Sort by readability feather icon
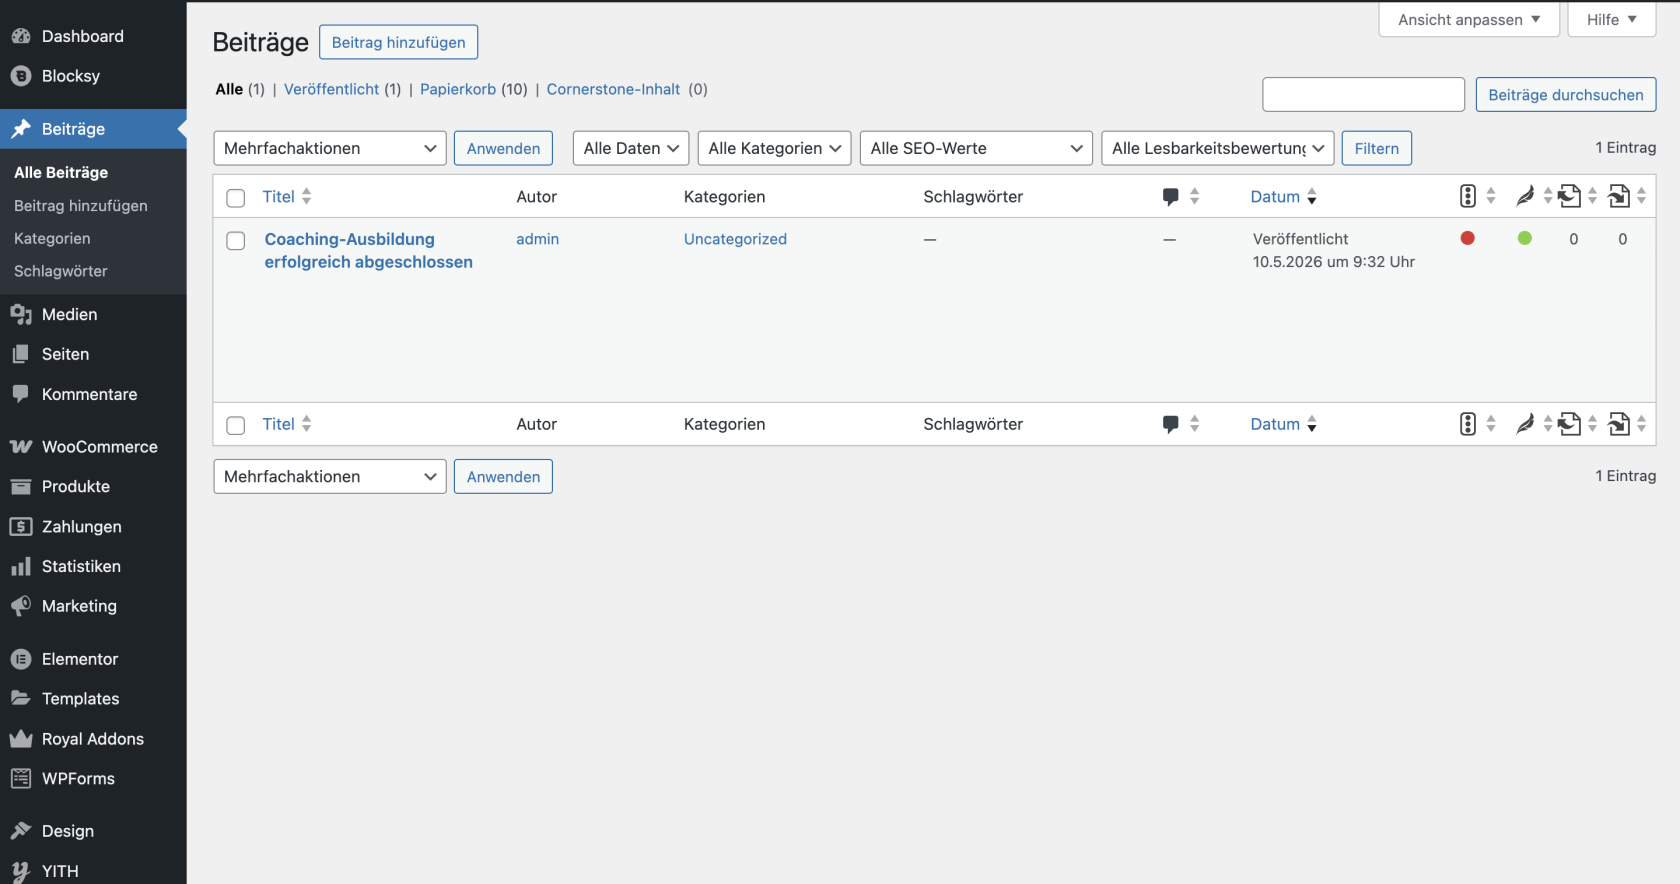The height and width of the screenshot is (884, 1680). click(x=1525, y=196)
